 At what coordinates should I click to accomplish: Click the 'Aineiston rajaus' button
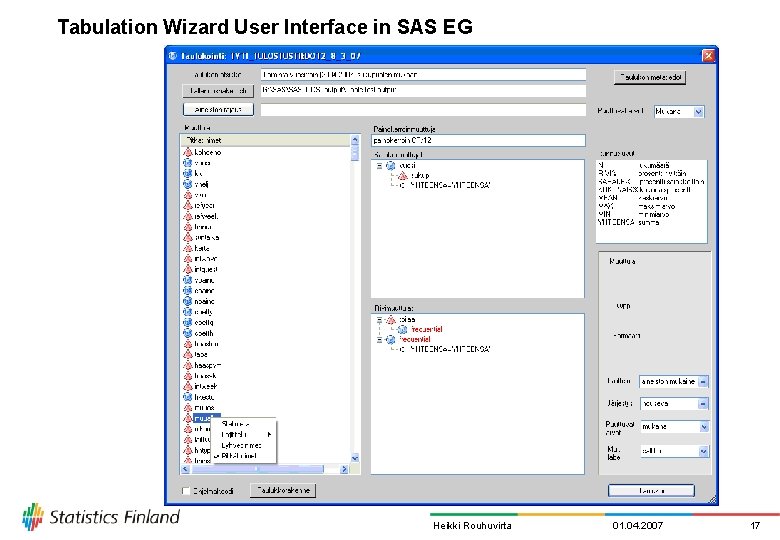pos(218,109)
